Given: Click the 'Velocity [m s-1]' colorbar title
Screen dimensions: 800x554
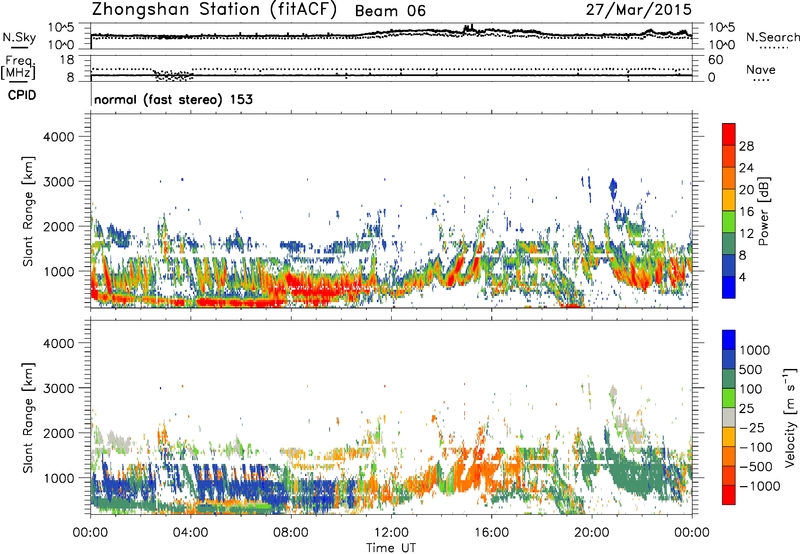Looking at the screenshot, I should (790, 417).
